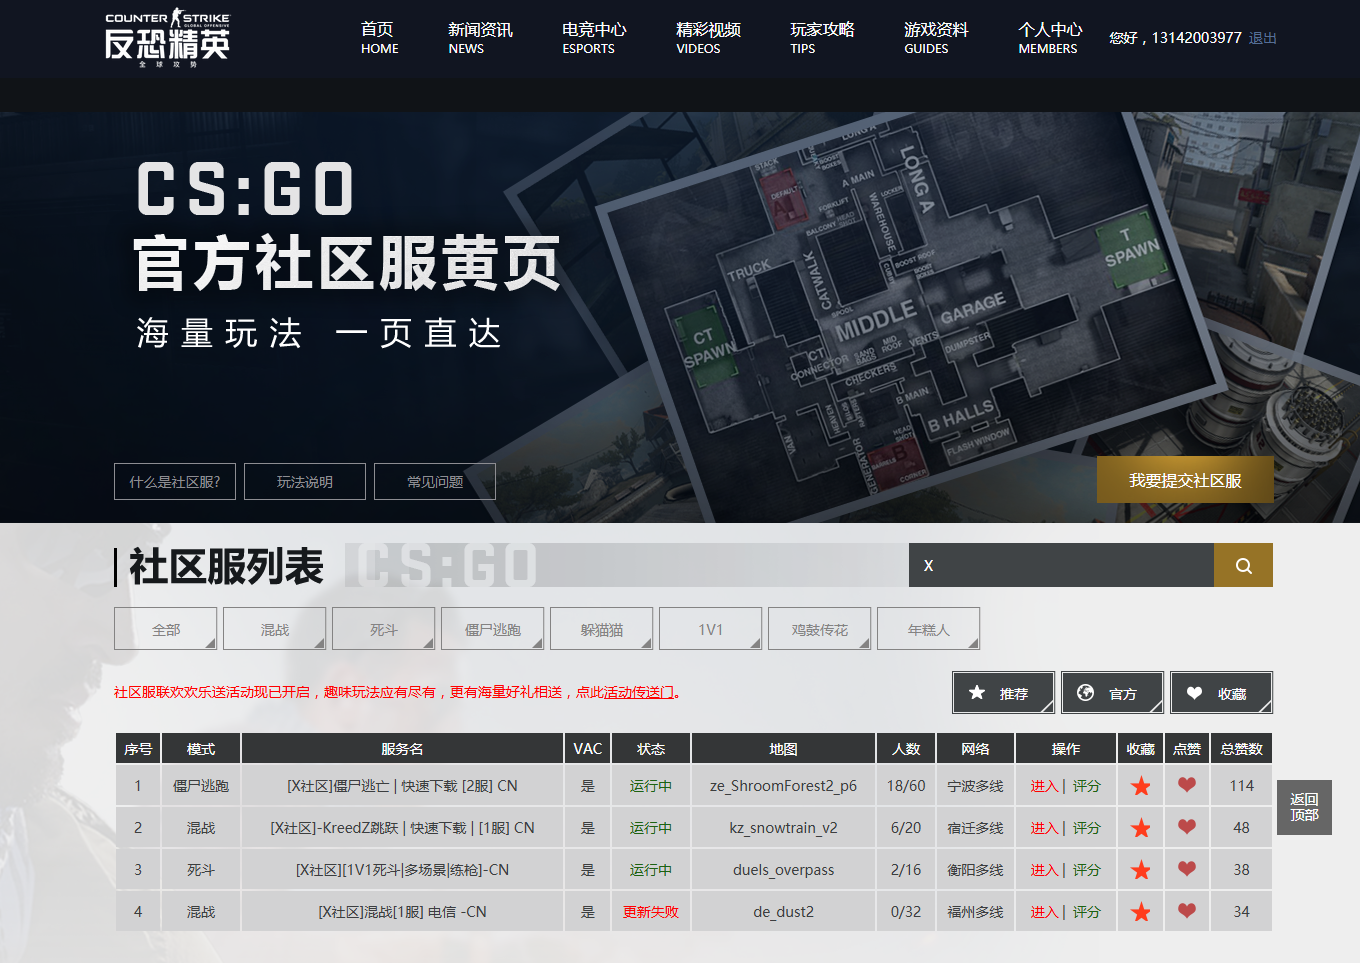The image size is (1360, 963).
Task: Click the search magnifier icon button
Action: 1243,565
